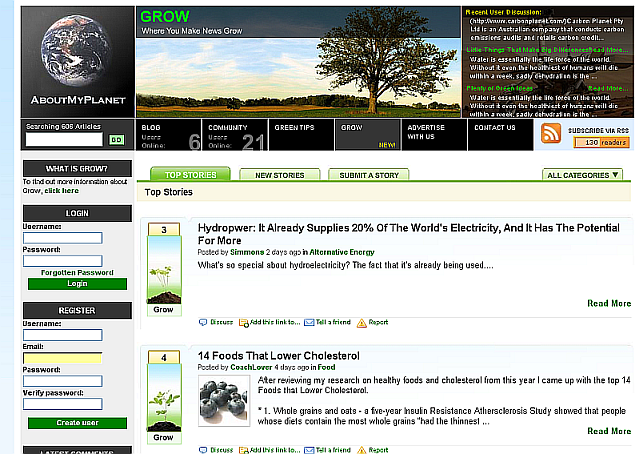Click the register Username field
The width and height of the screenshot is (640, 454).
62,335
